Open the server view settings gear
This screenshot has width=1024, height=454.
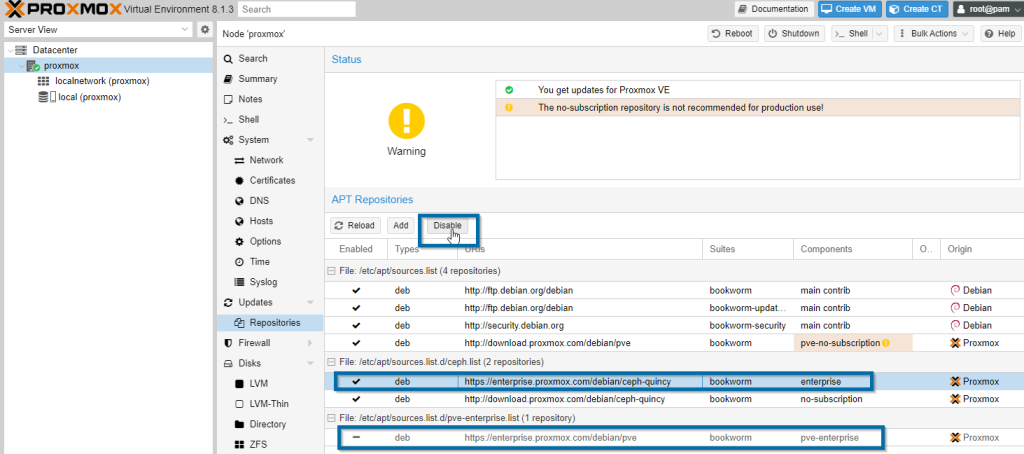point(205,29)
